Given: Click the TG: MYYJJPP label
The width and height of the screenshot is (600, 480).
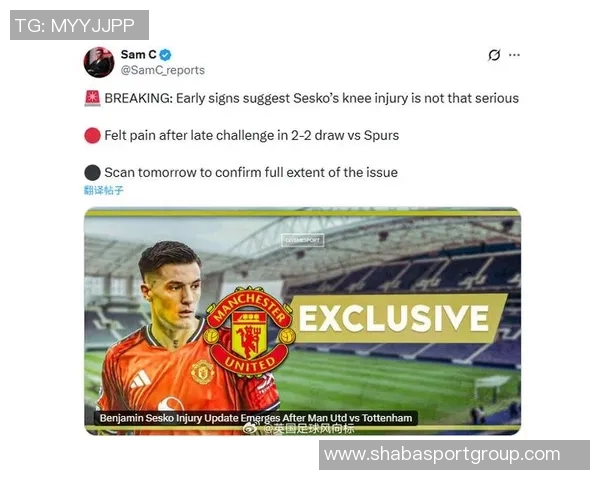Looking at the screenshot, I should coord(79,25).
